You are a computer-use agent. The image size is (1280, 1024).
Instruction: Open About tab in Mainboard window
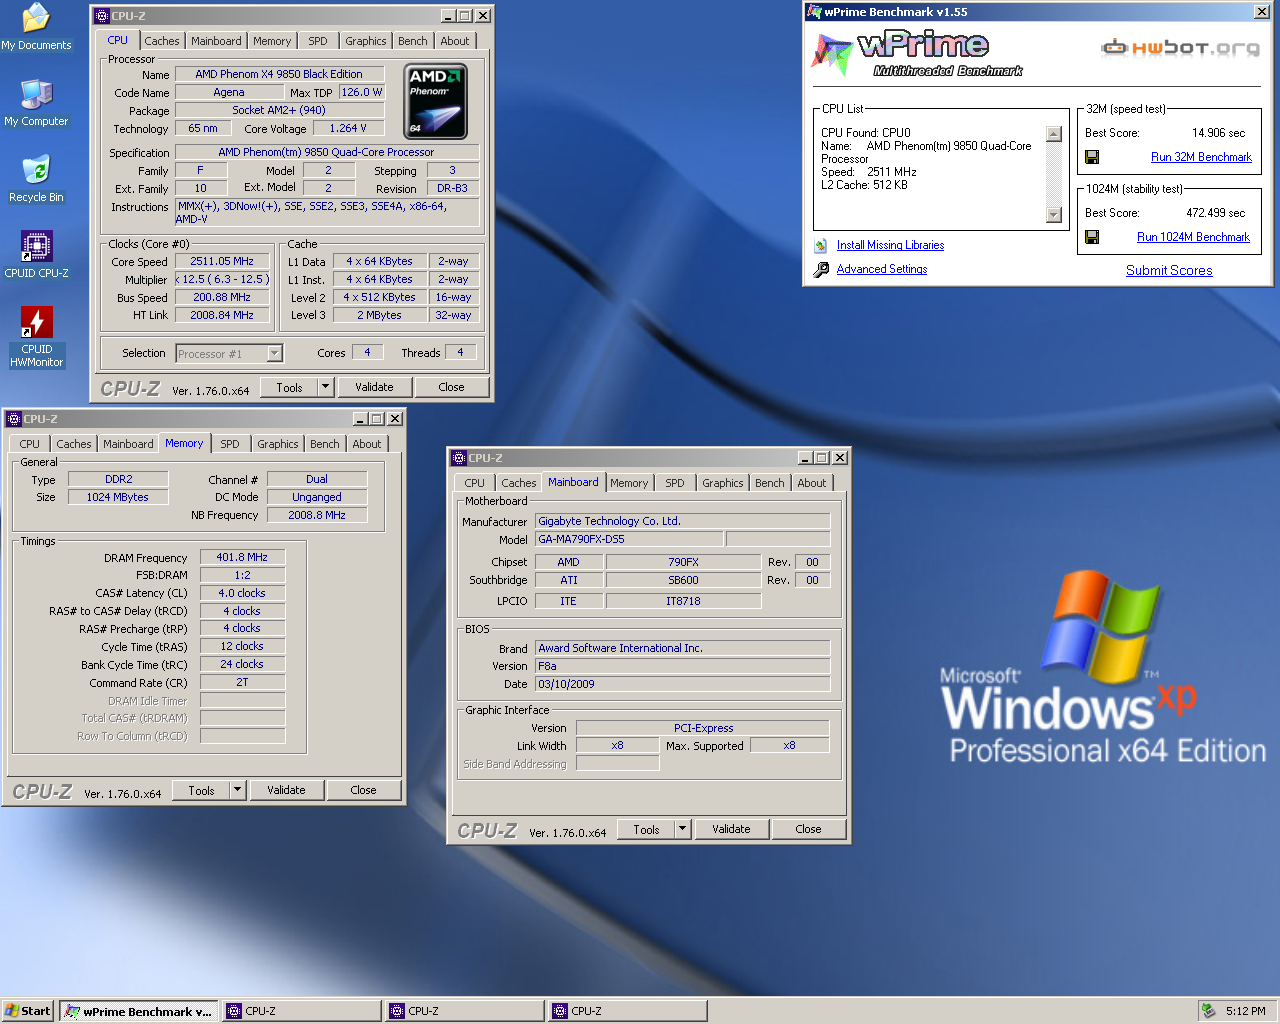(x=812, y=483)
